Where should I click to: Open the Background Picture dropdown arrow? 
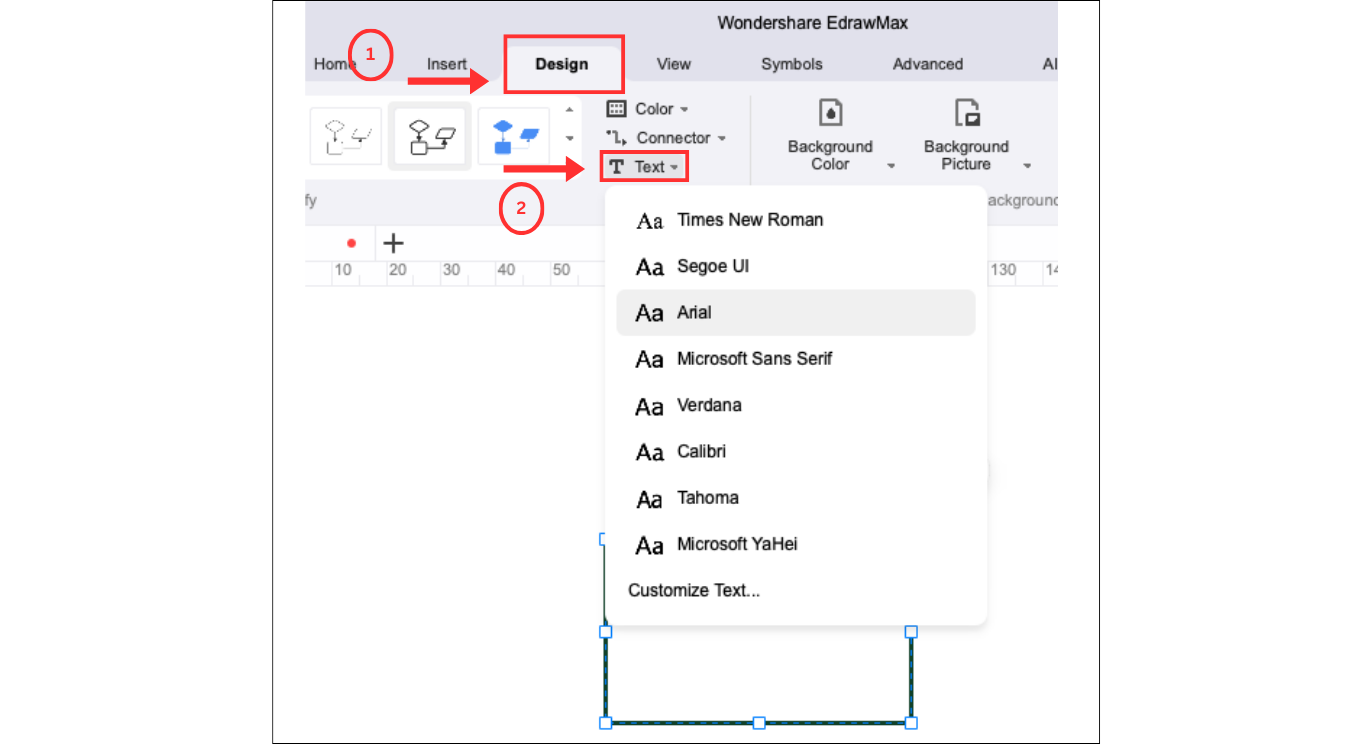1027,166
